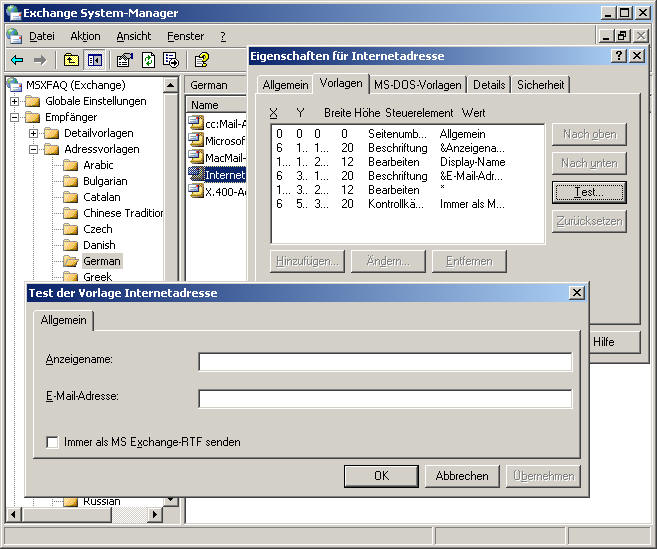Click the Arabic folder icon

[x=70, y=166]
